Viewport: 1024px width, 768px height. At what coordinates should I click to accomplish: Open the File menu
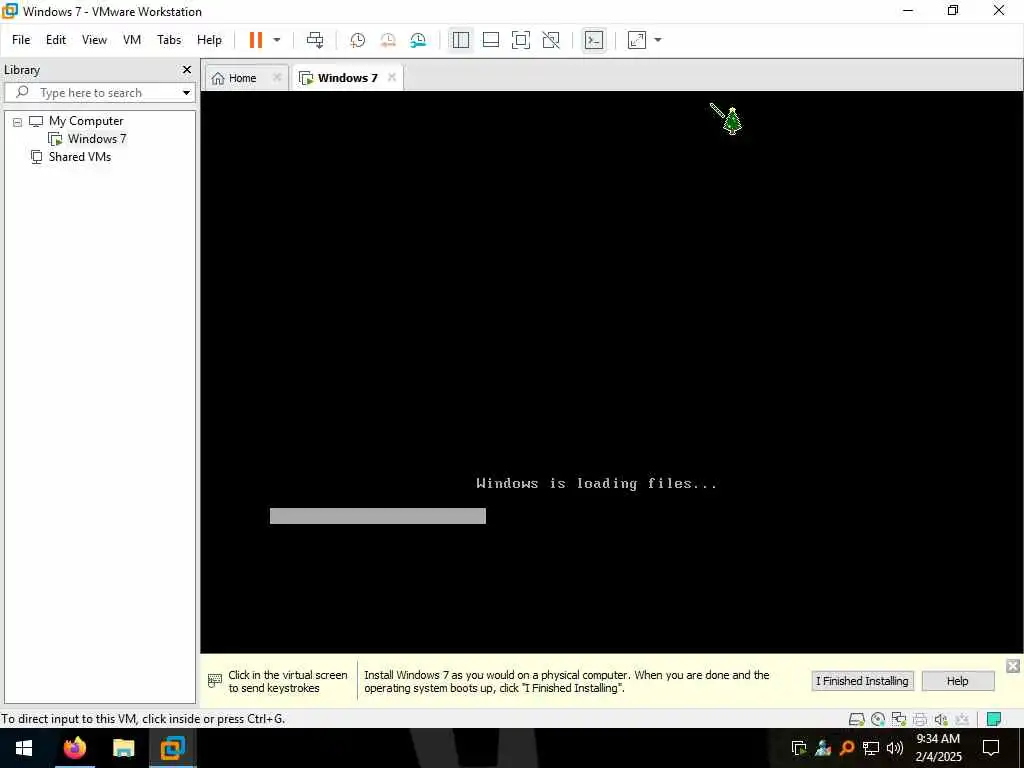21,40
